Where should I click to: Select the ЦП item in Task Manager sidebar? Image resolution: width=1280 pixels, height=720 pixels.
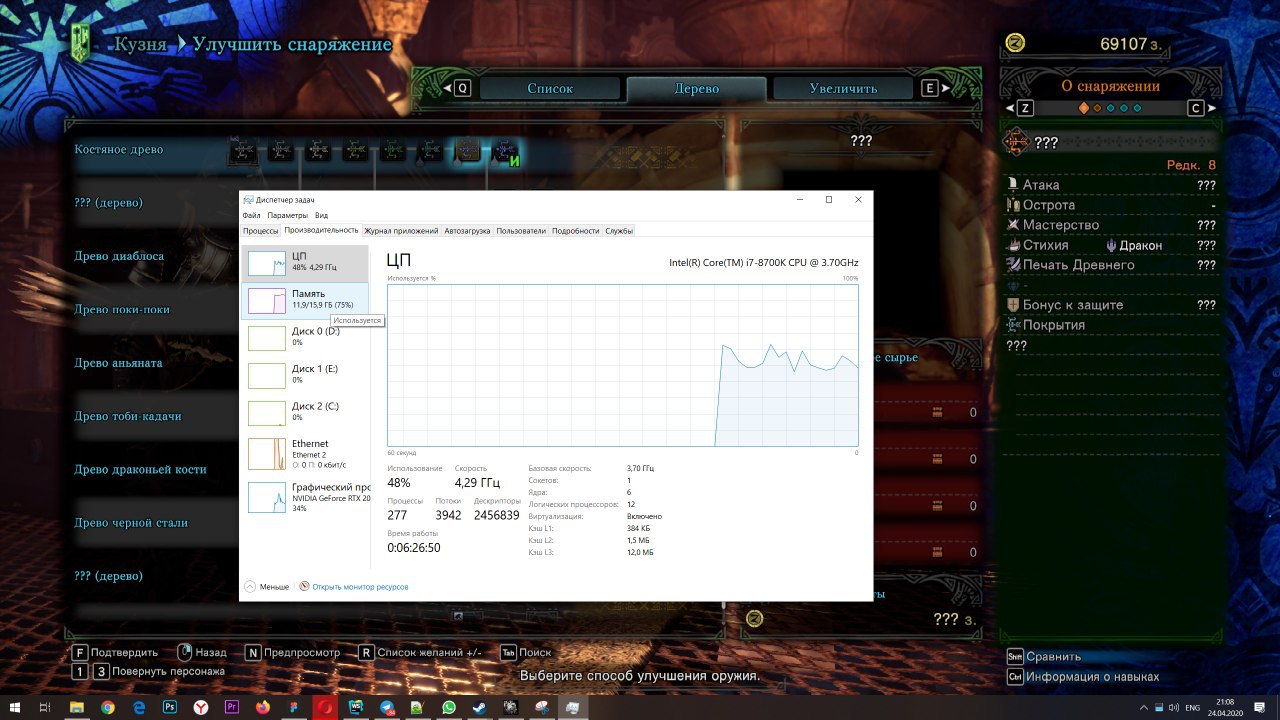305,262
